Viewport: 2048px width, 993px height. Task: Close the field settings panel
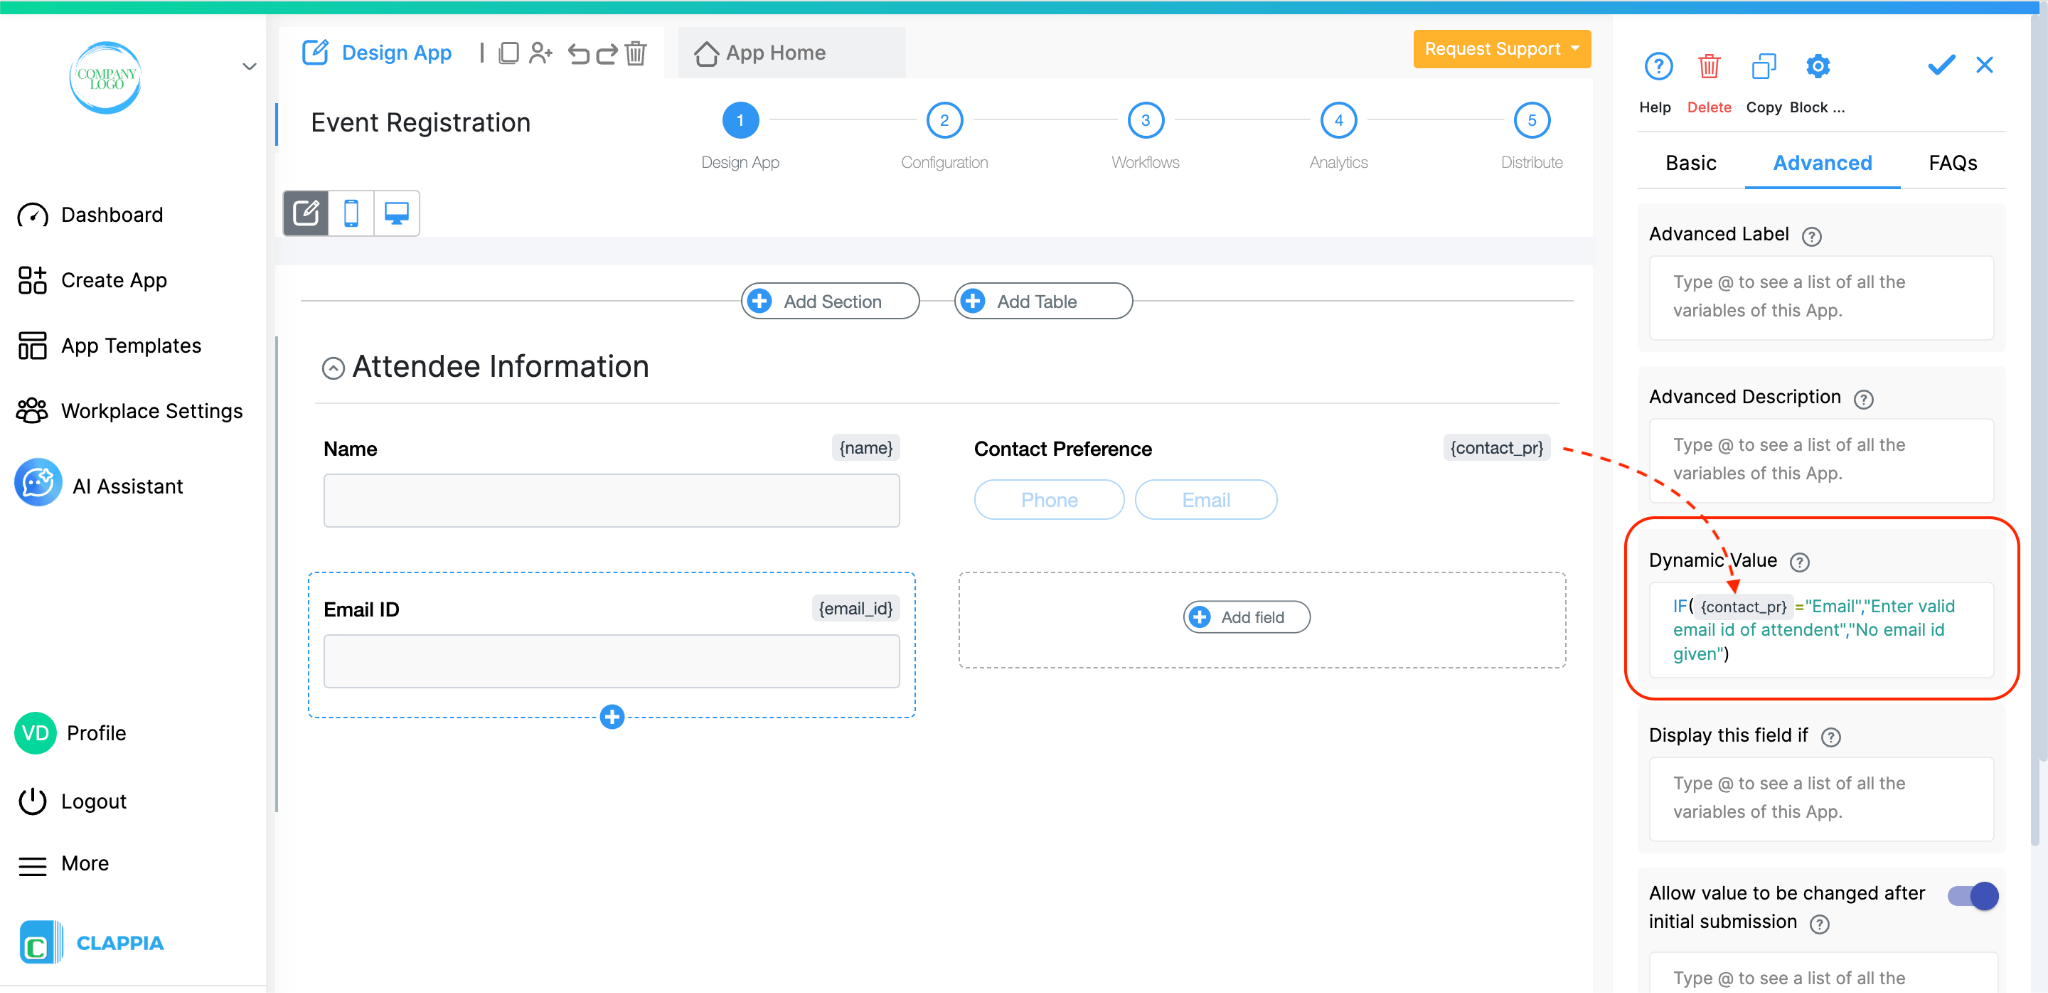pos(1985,65)
